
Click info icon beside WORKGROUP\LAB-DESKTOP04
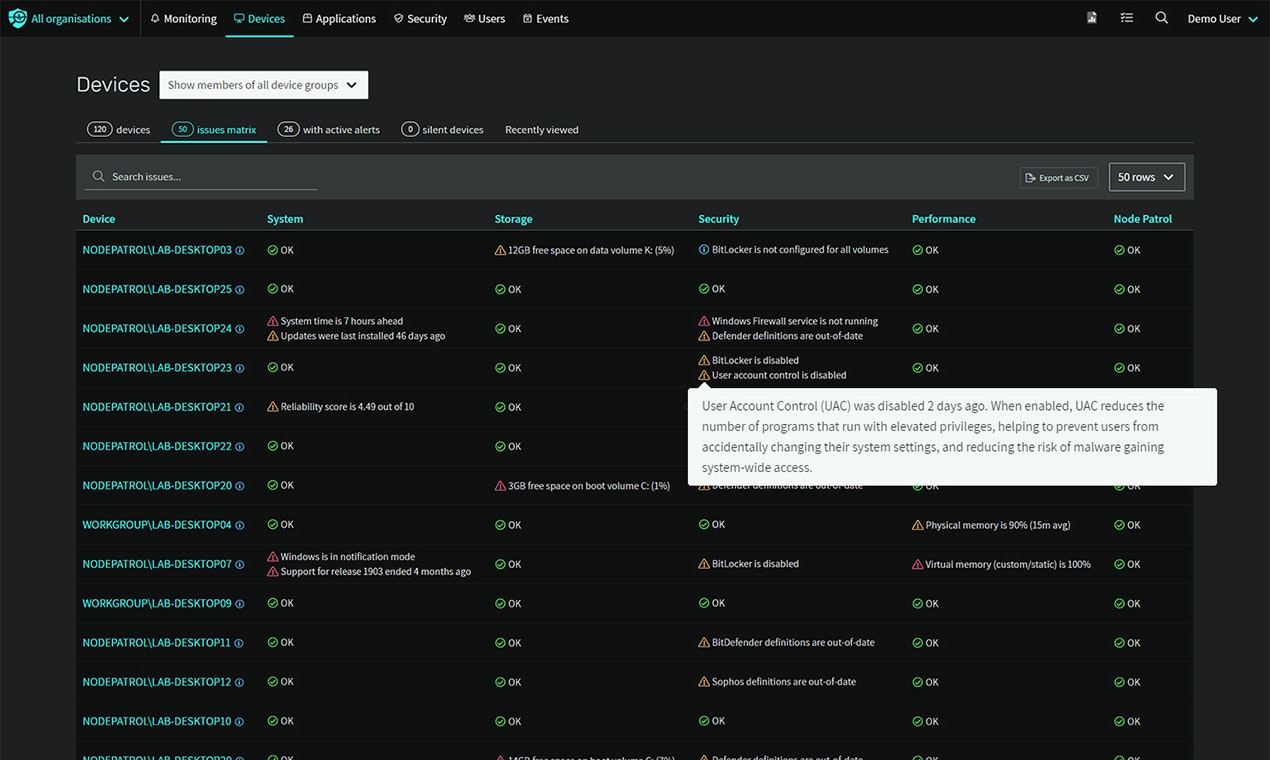237,524
